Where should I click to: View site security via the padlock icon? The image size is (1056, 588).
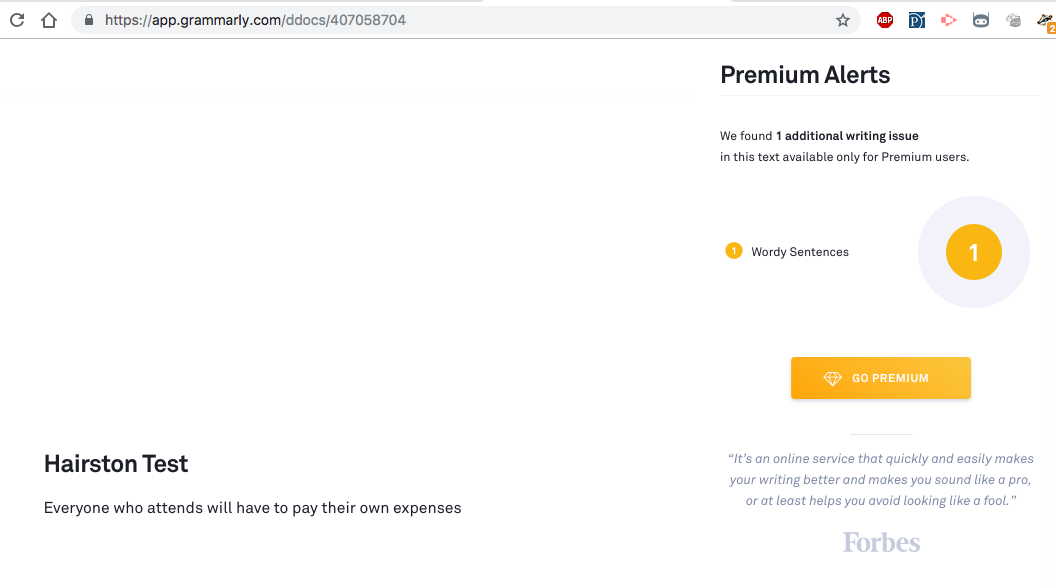88,20
